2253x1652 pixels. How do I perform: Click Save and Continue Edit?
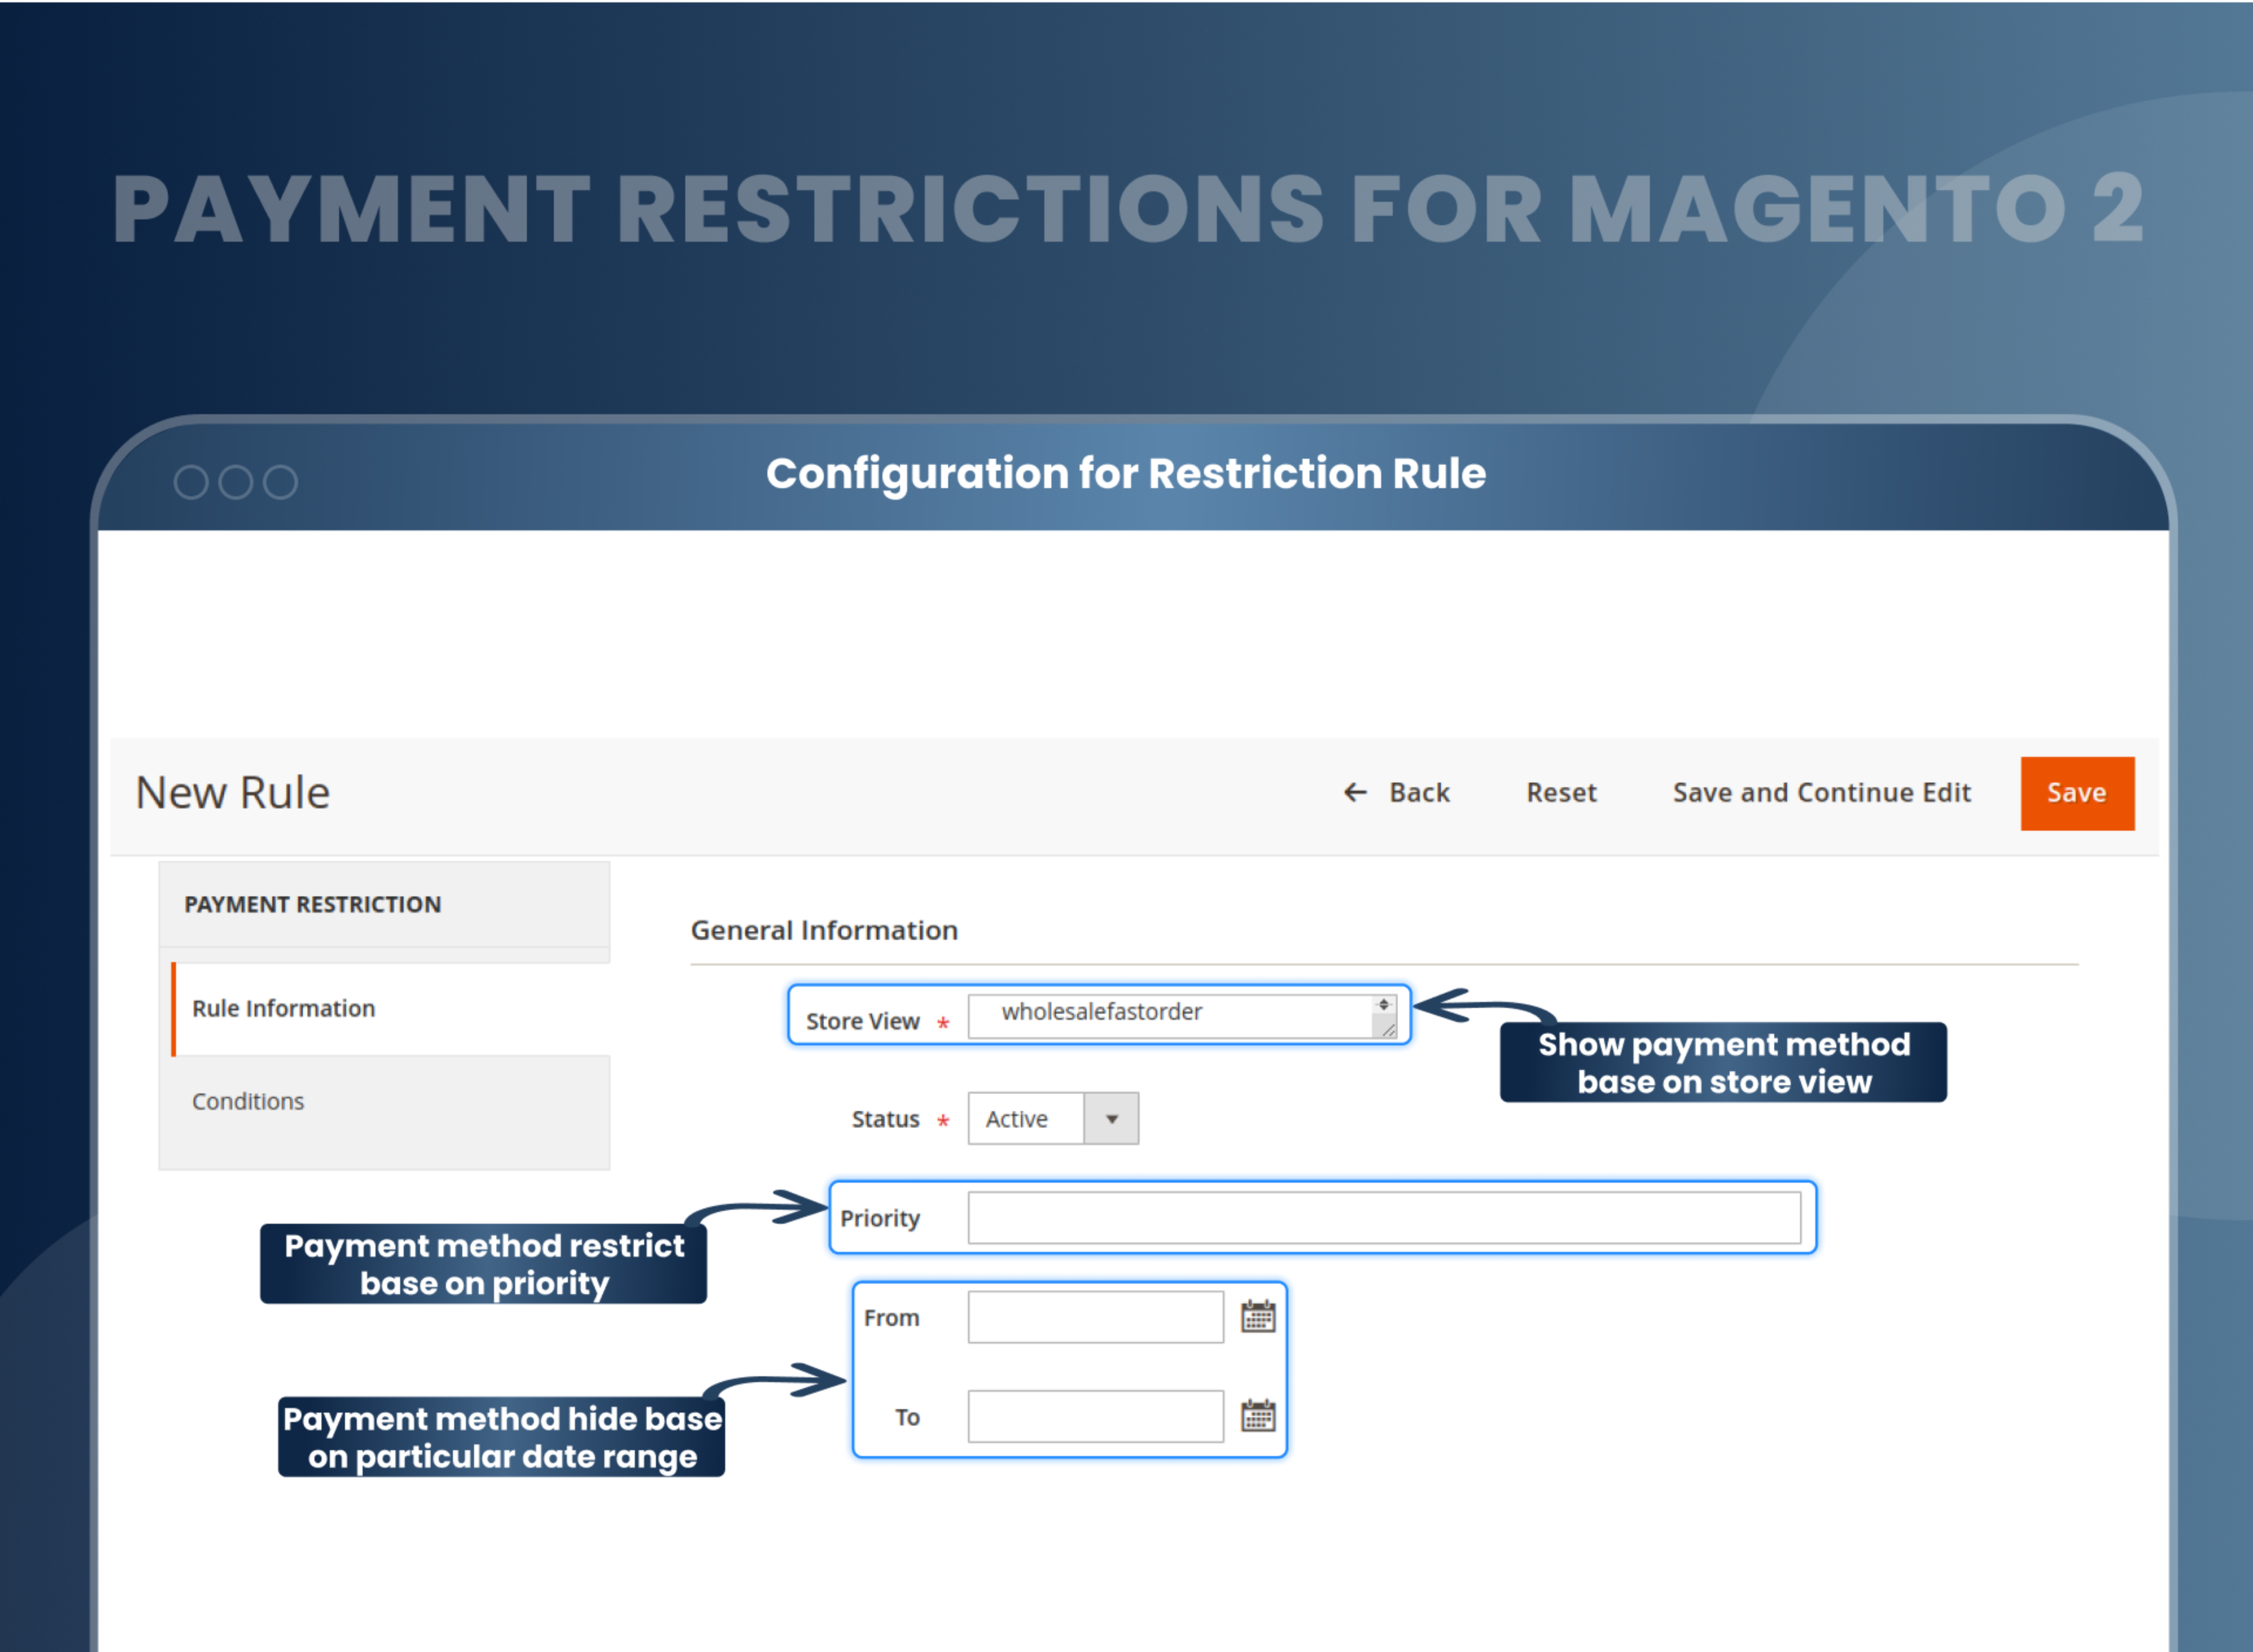click(1821, 792)
